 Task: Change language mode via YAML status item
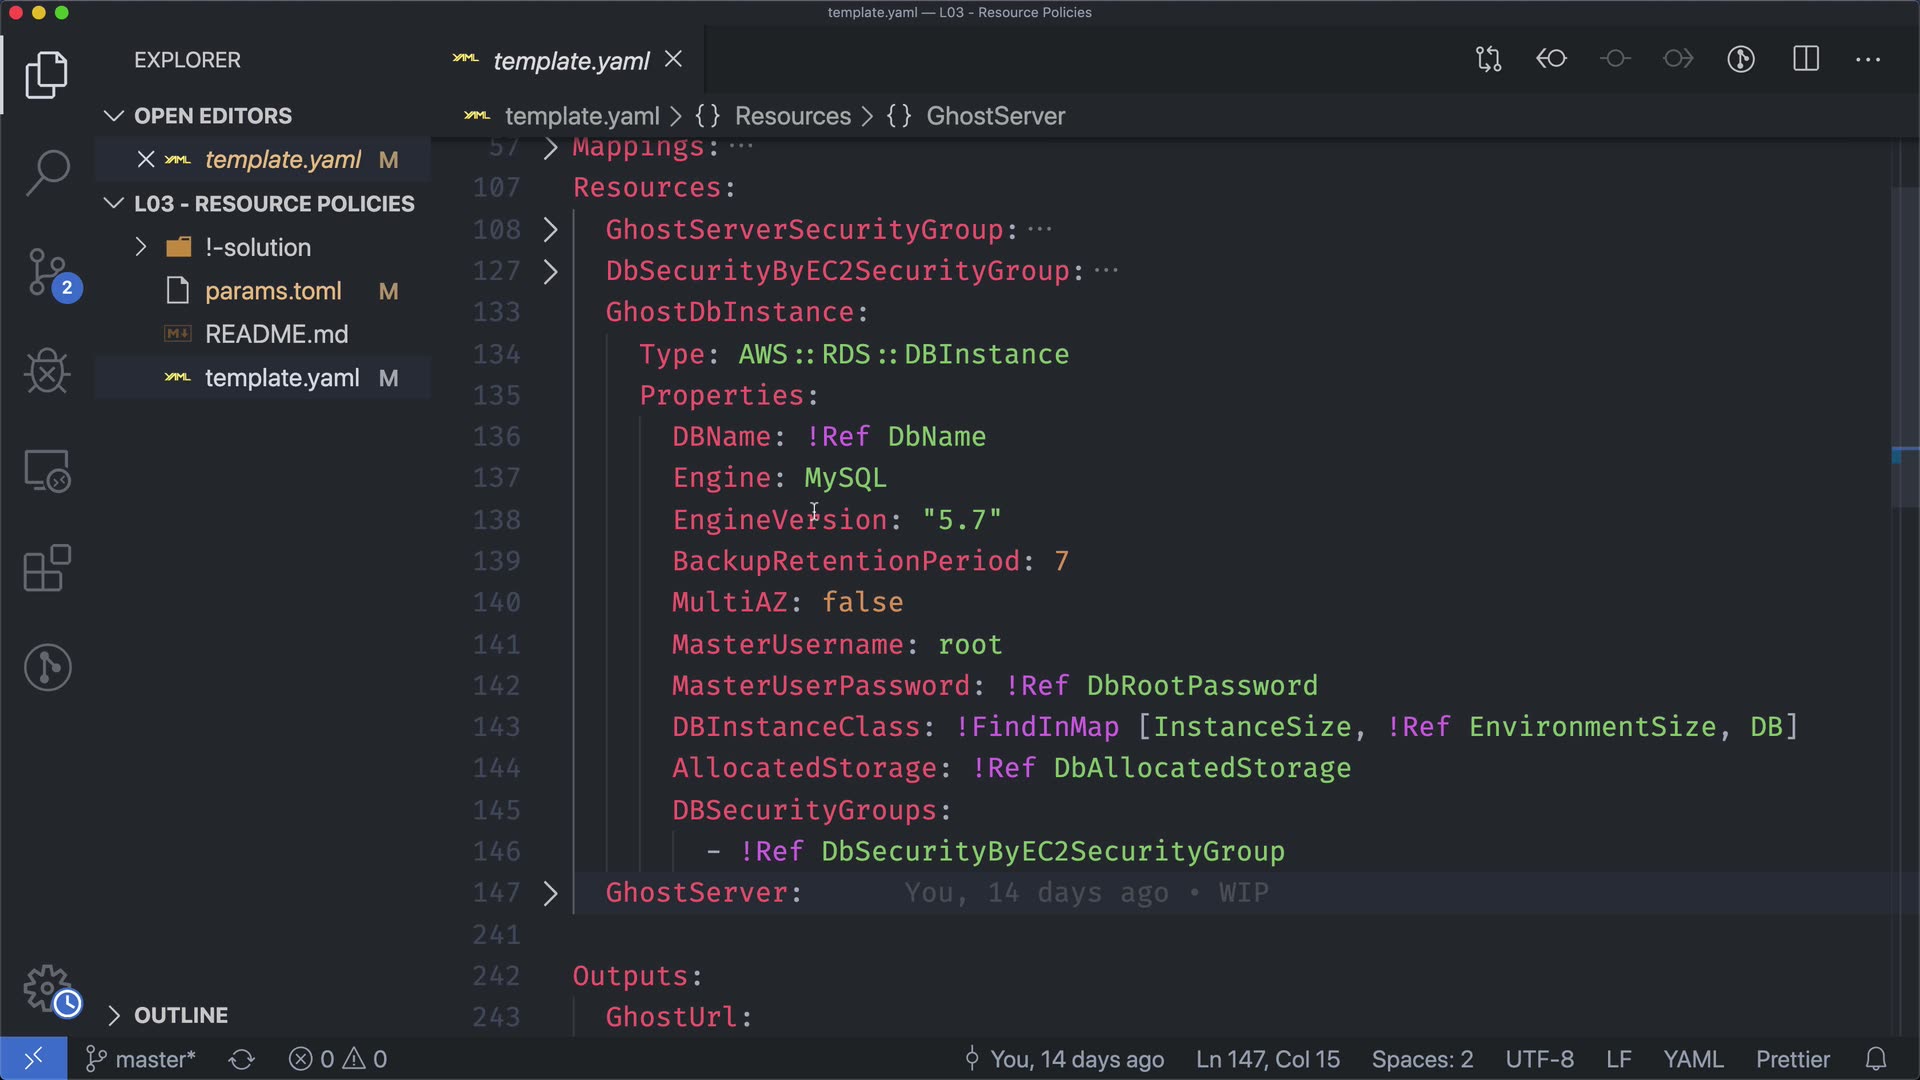coord(1692,1059)
